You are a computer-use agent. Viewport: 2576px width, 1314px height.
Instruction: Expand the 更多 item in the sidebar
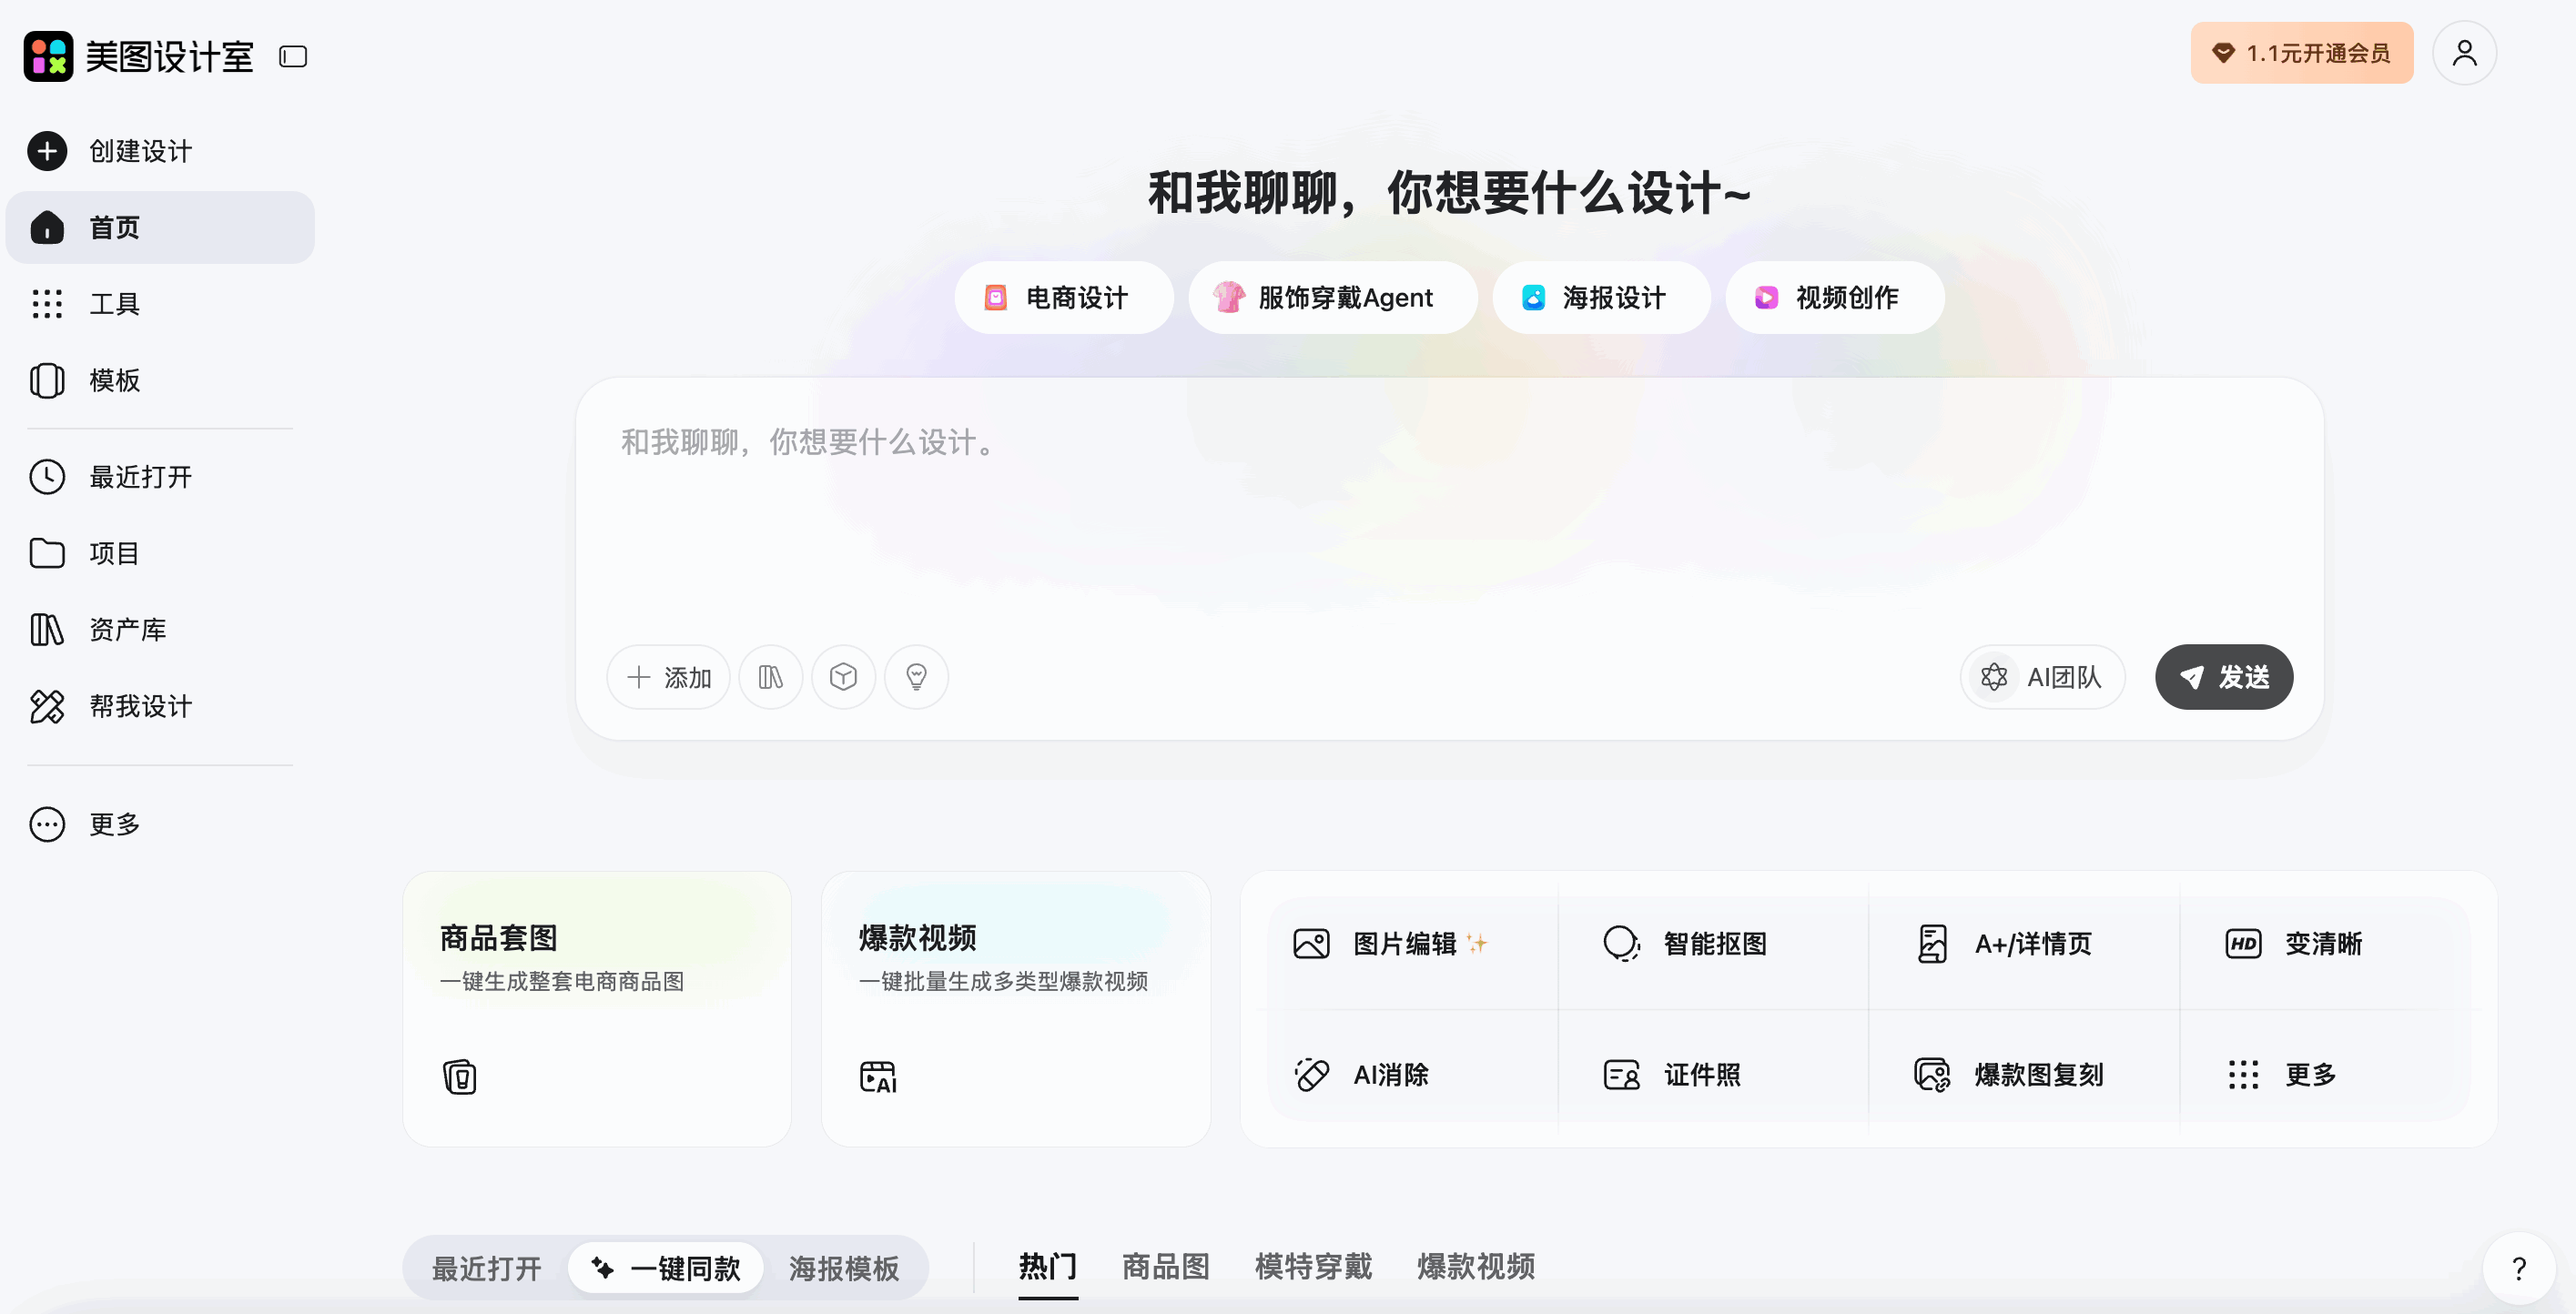(x=160, y=824)
